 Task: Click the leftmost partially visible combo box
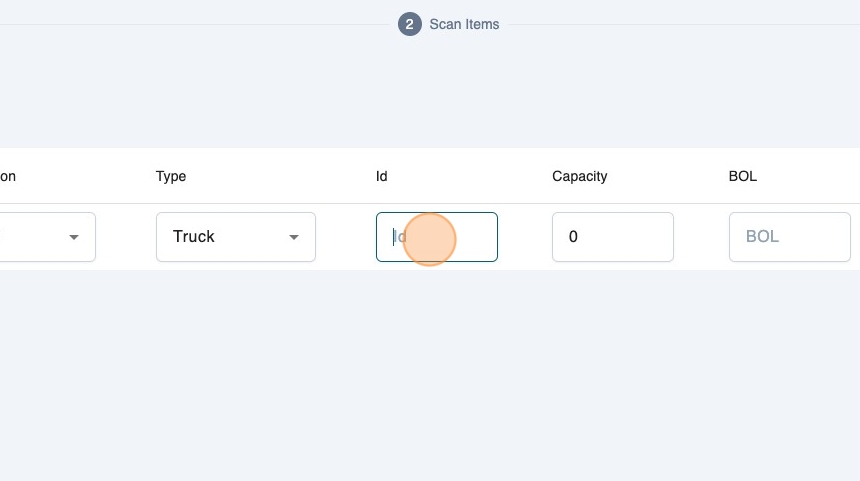click(40, 237)
